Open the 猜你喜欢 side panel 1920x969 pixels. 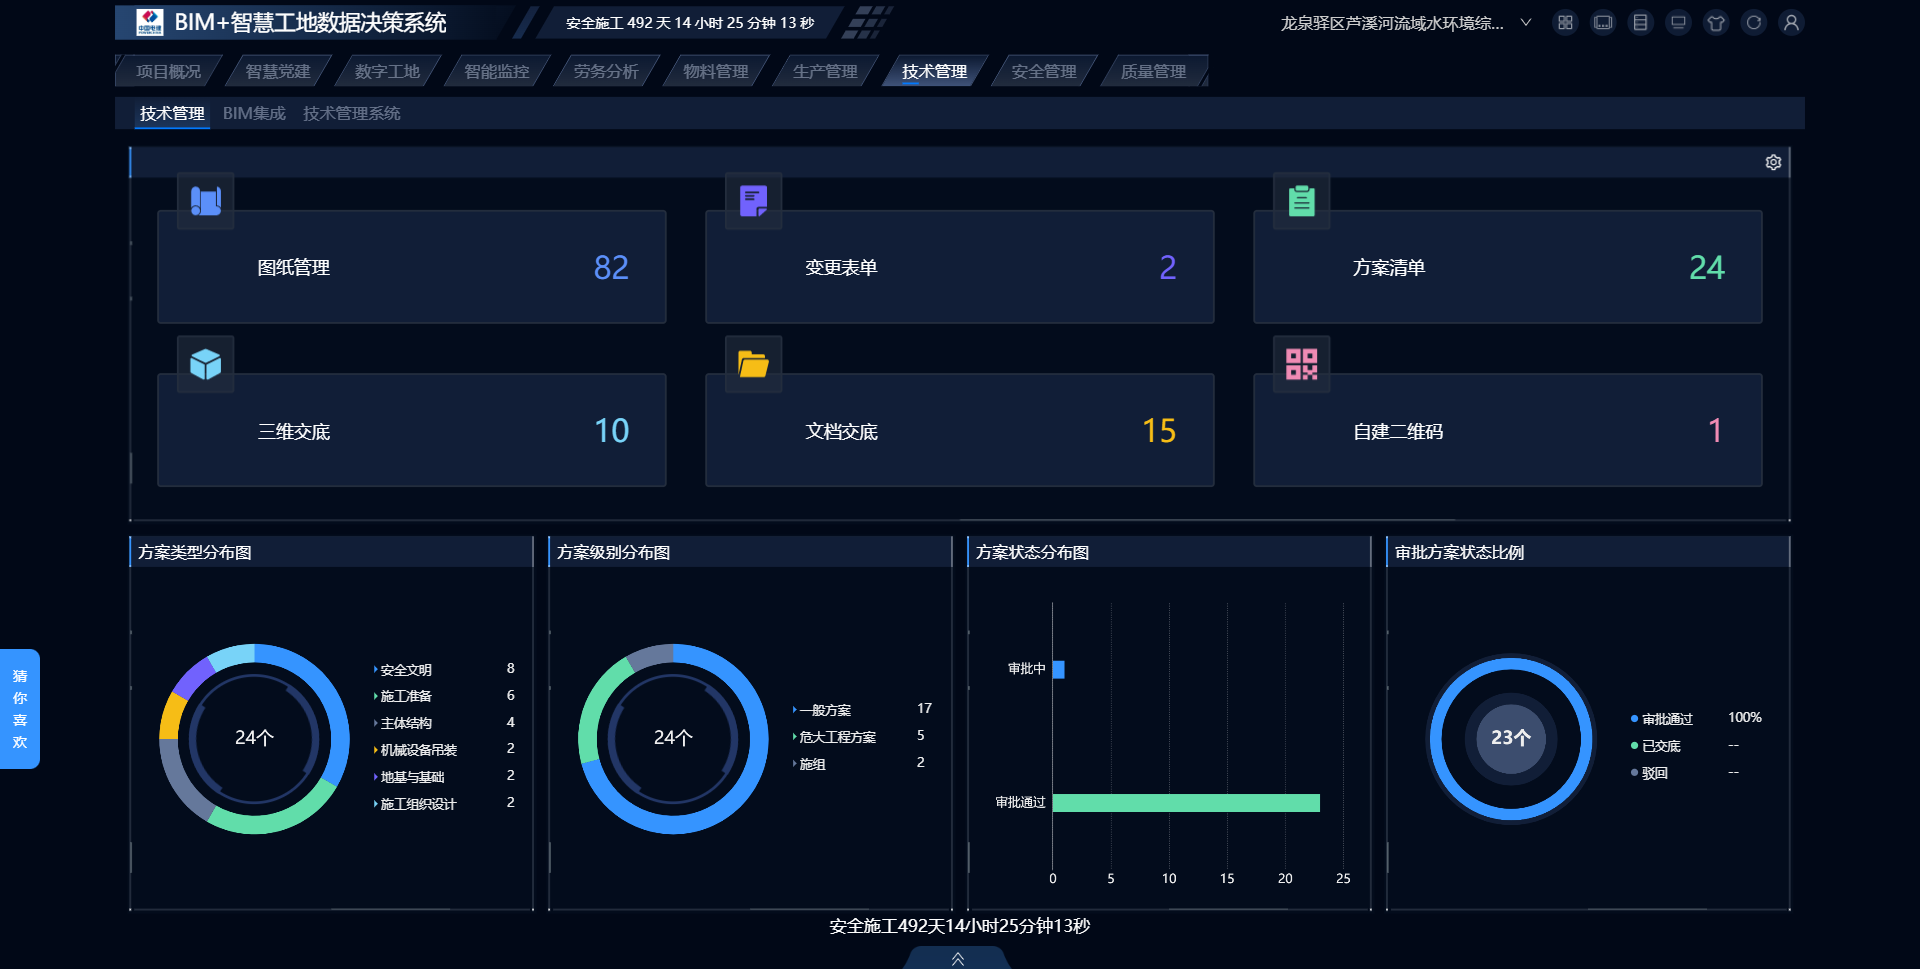coord(20,709)
